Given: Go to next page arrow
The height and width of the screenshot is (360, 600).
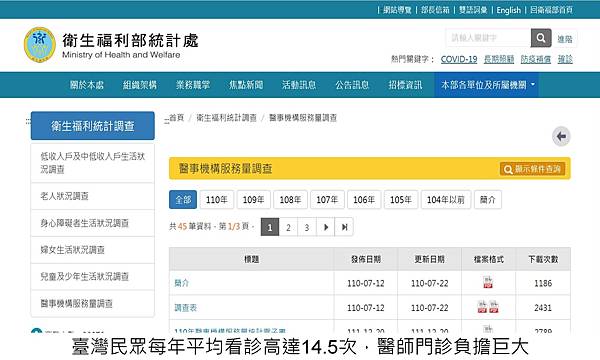Looking at the screenshot, I should 326,227.
